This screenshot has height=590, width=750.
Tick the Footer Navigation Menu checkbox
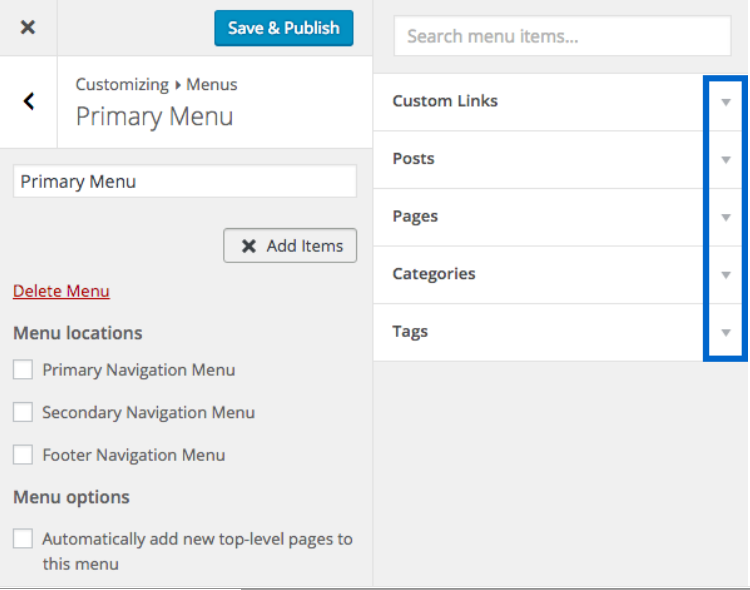tap(23, 455)
